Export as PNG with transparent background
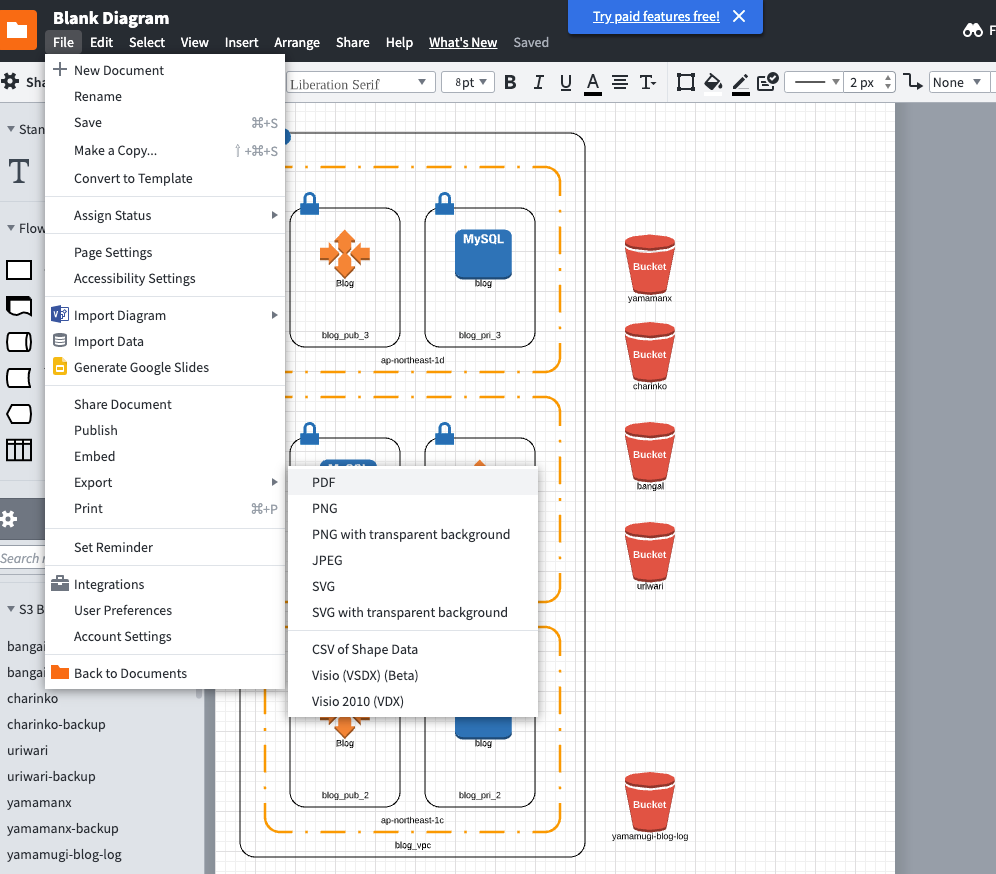 pyautogui.click(x=413, y=534)
